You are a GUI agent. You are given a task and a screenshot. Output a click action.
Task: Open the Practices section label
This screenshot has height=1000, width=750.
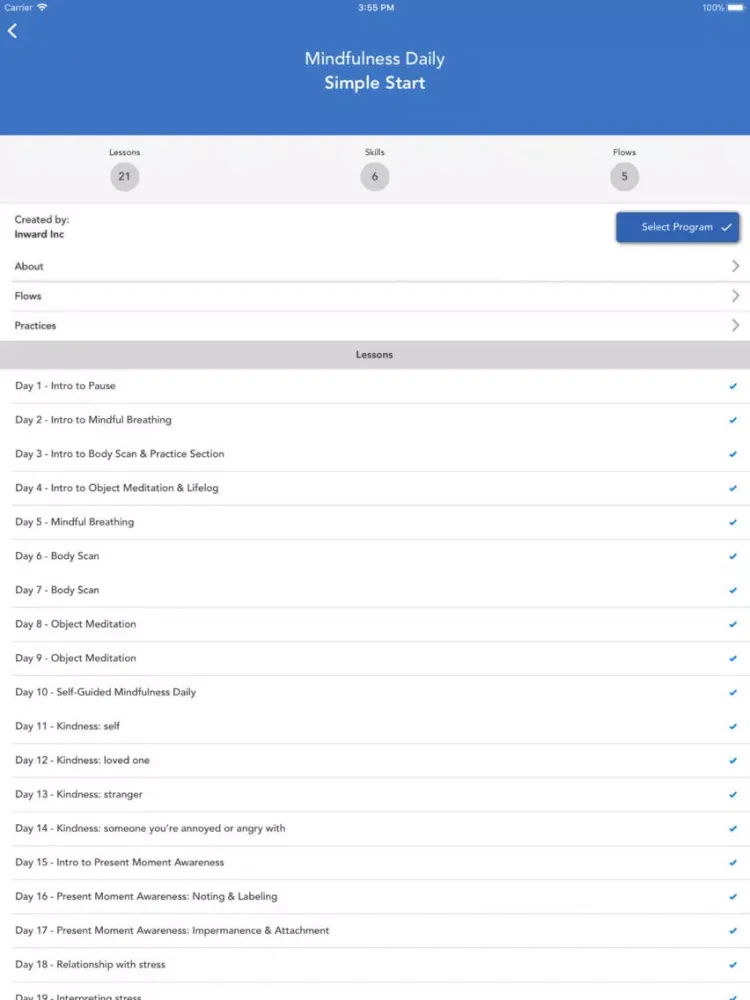35,325
